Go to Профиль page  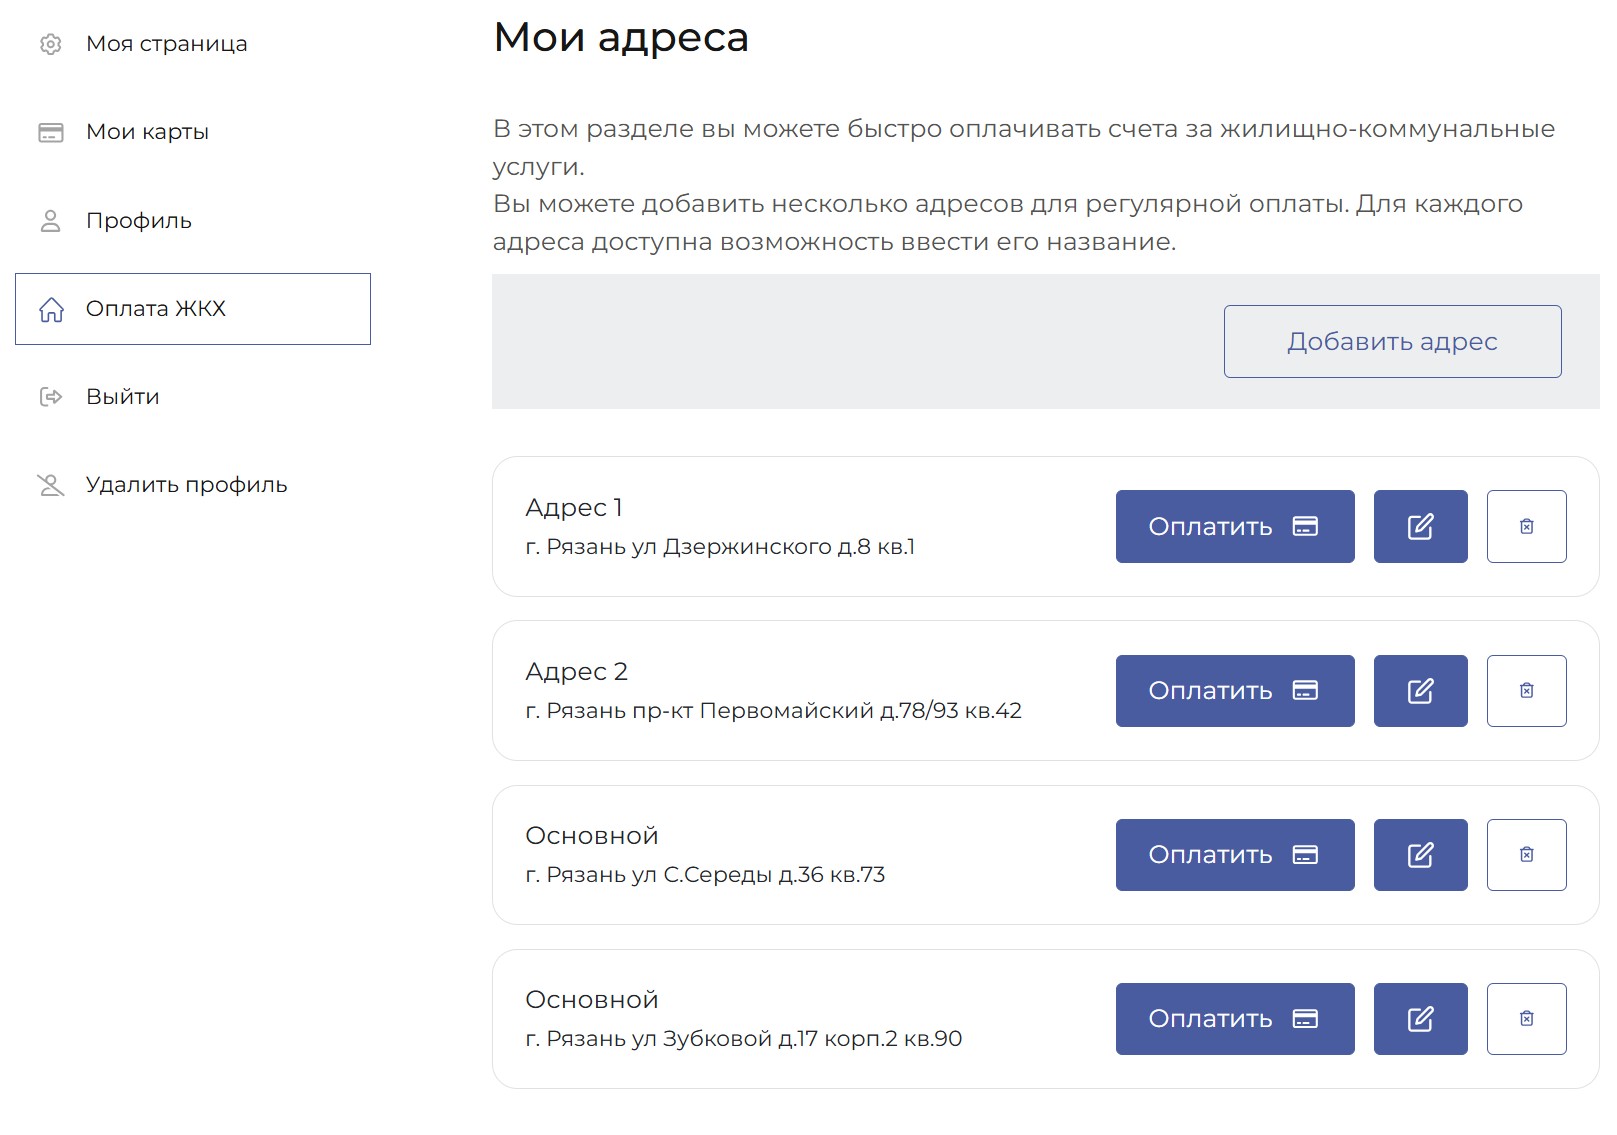(138, 221)
